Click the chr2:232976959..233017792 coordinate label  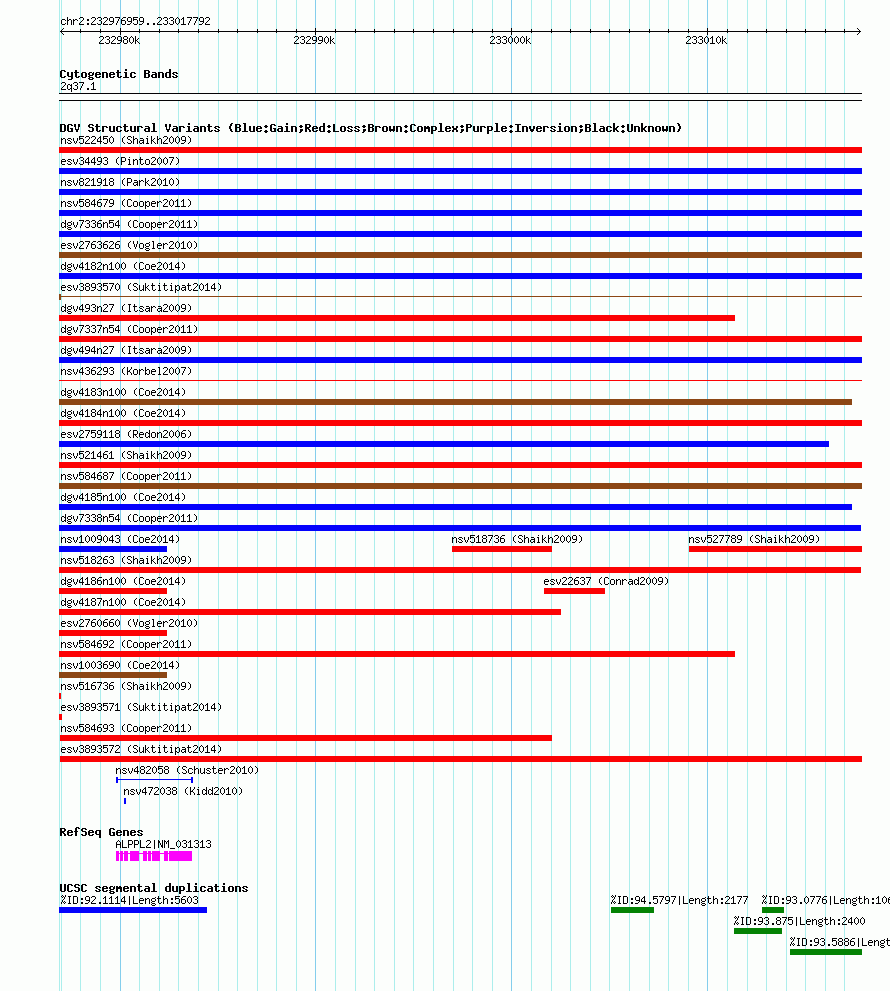(135, 21)
